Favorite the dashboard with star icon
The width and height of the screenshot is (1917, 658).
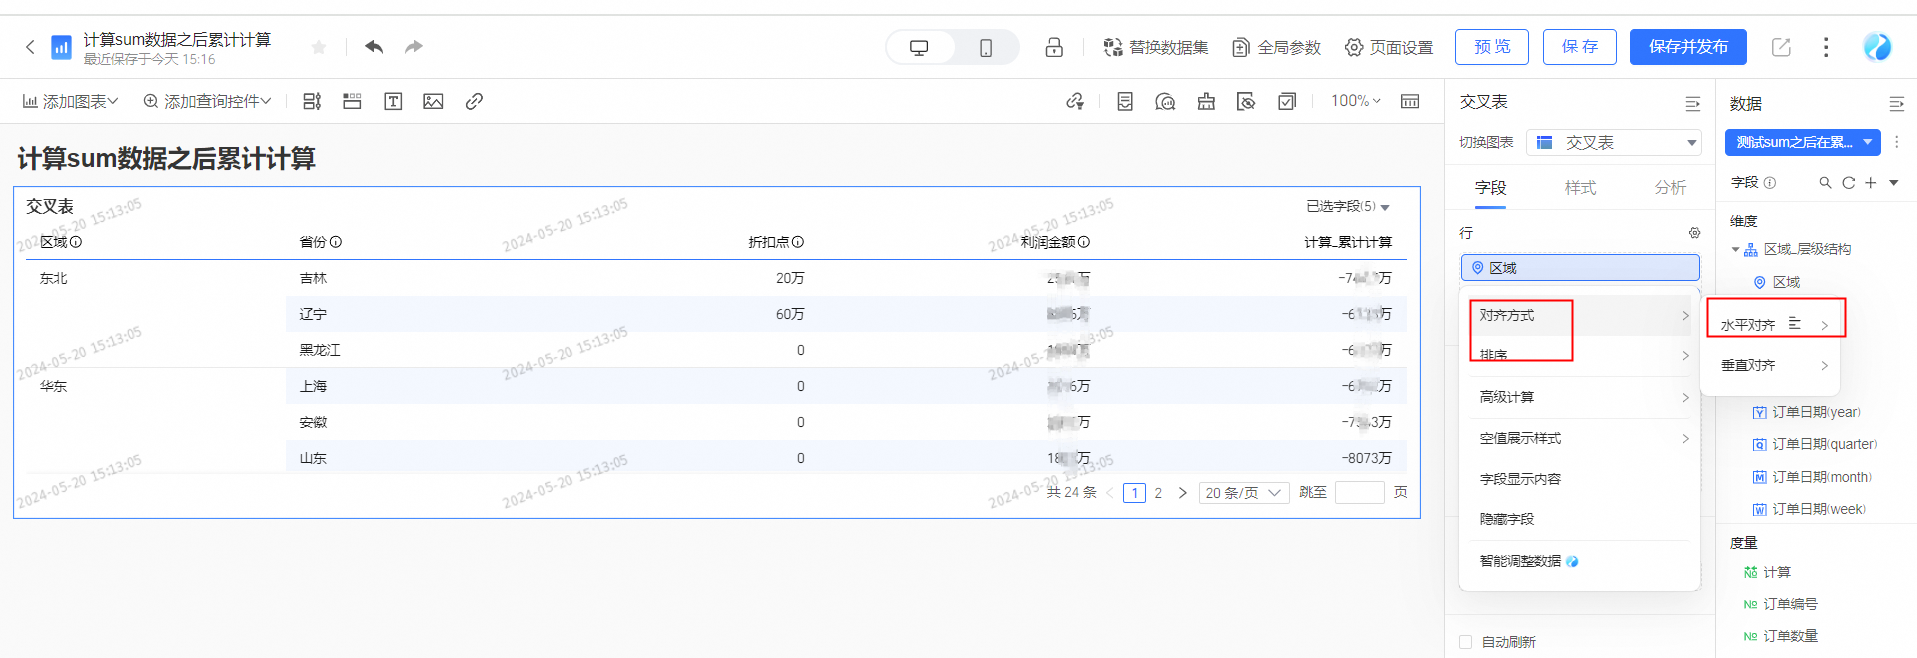click(x=319, y=47)
